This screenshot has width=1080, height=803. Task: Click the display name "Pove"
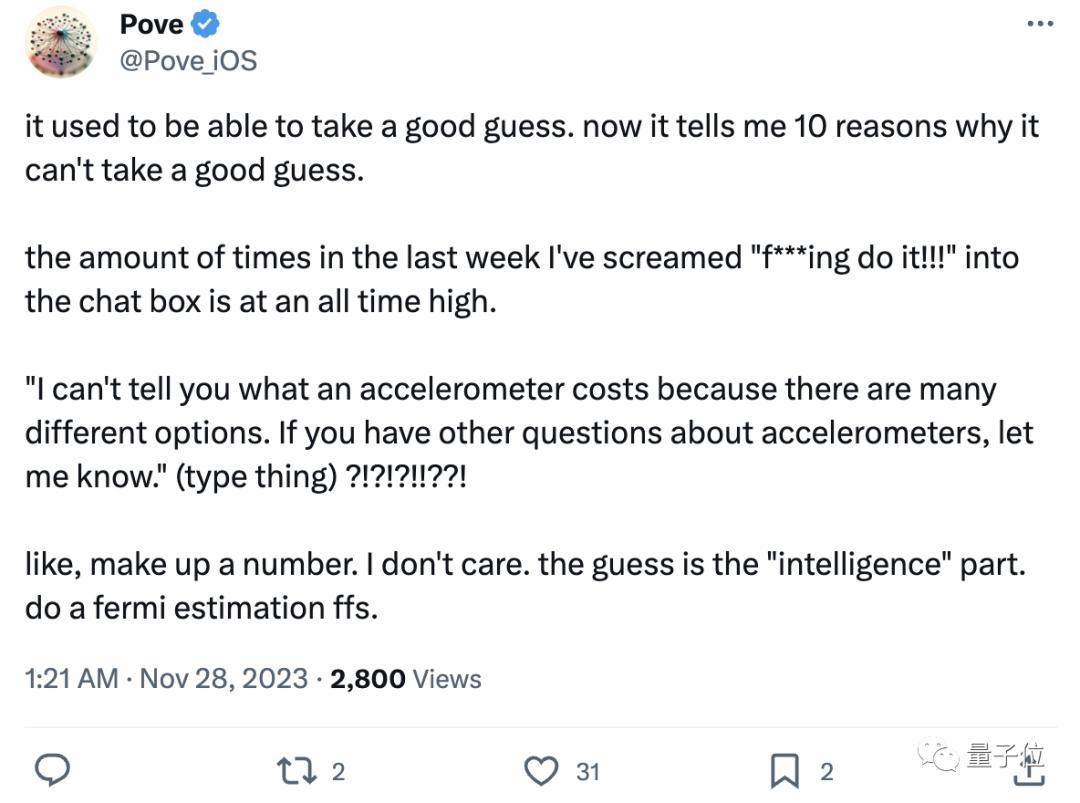pyautogui.click(x=151, y=24)
